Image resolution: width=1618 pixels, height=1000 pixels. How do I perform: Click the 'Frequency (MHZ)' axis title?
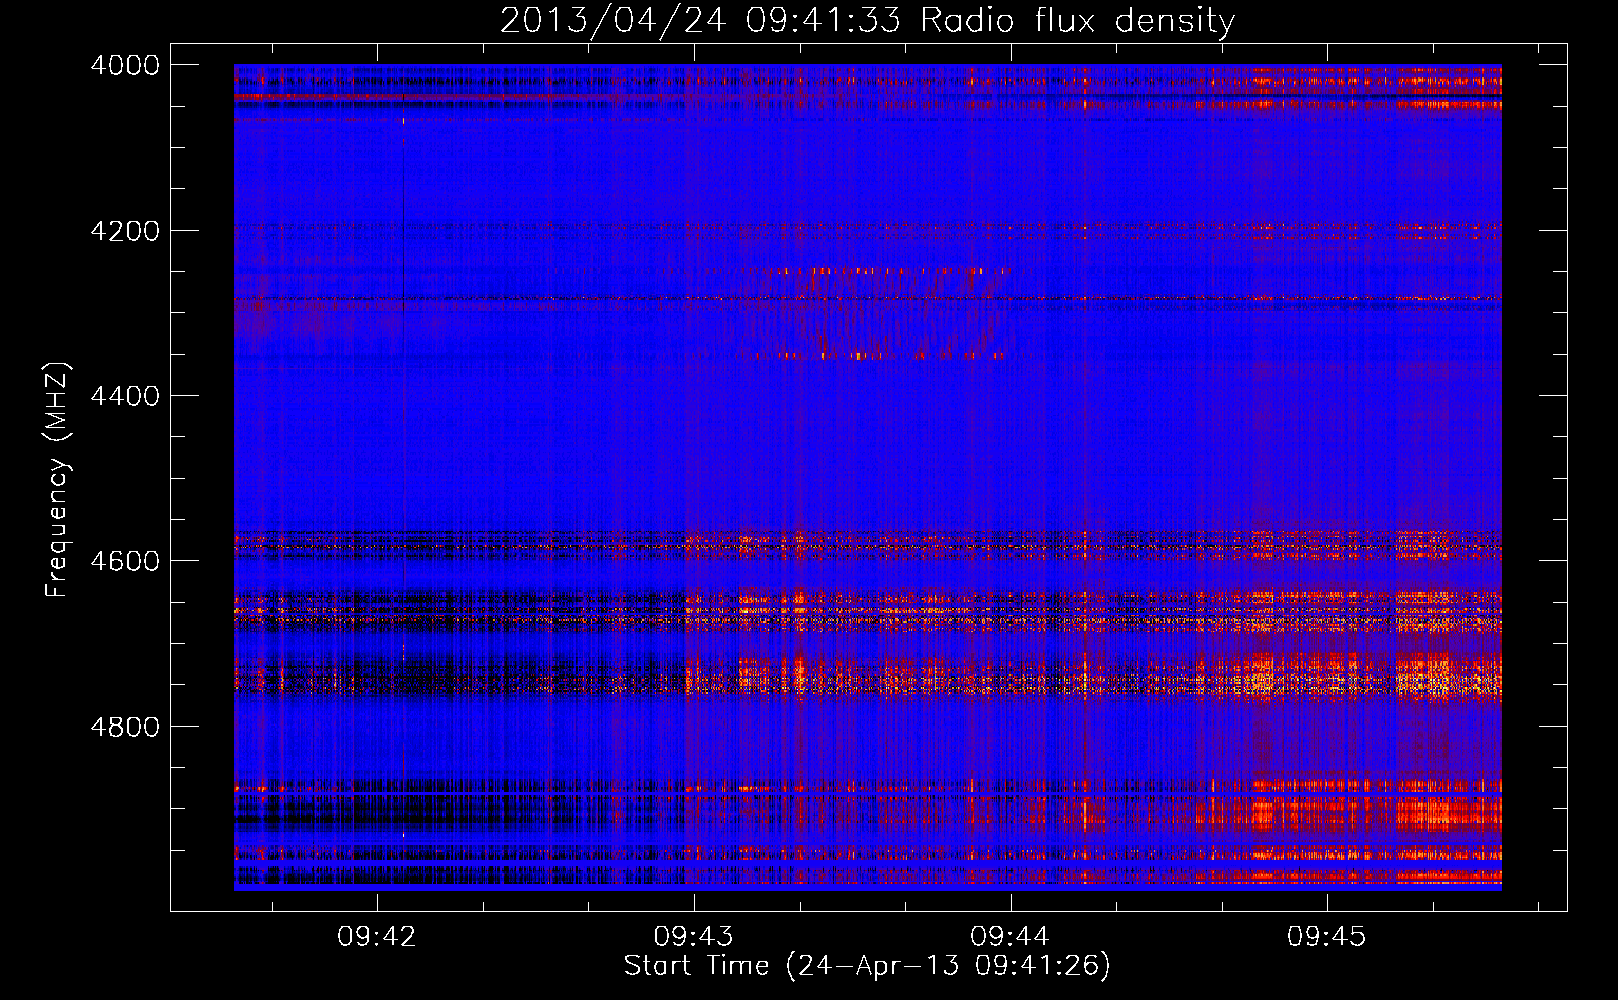57,480
